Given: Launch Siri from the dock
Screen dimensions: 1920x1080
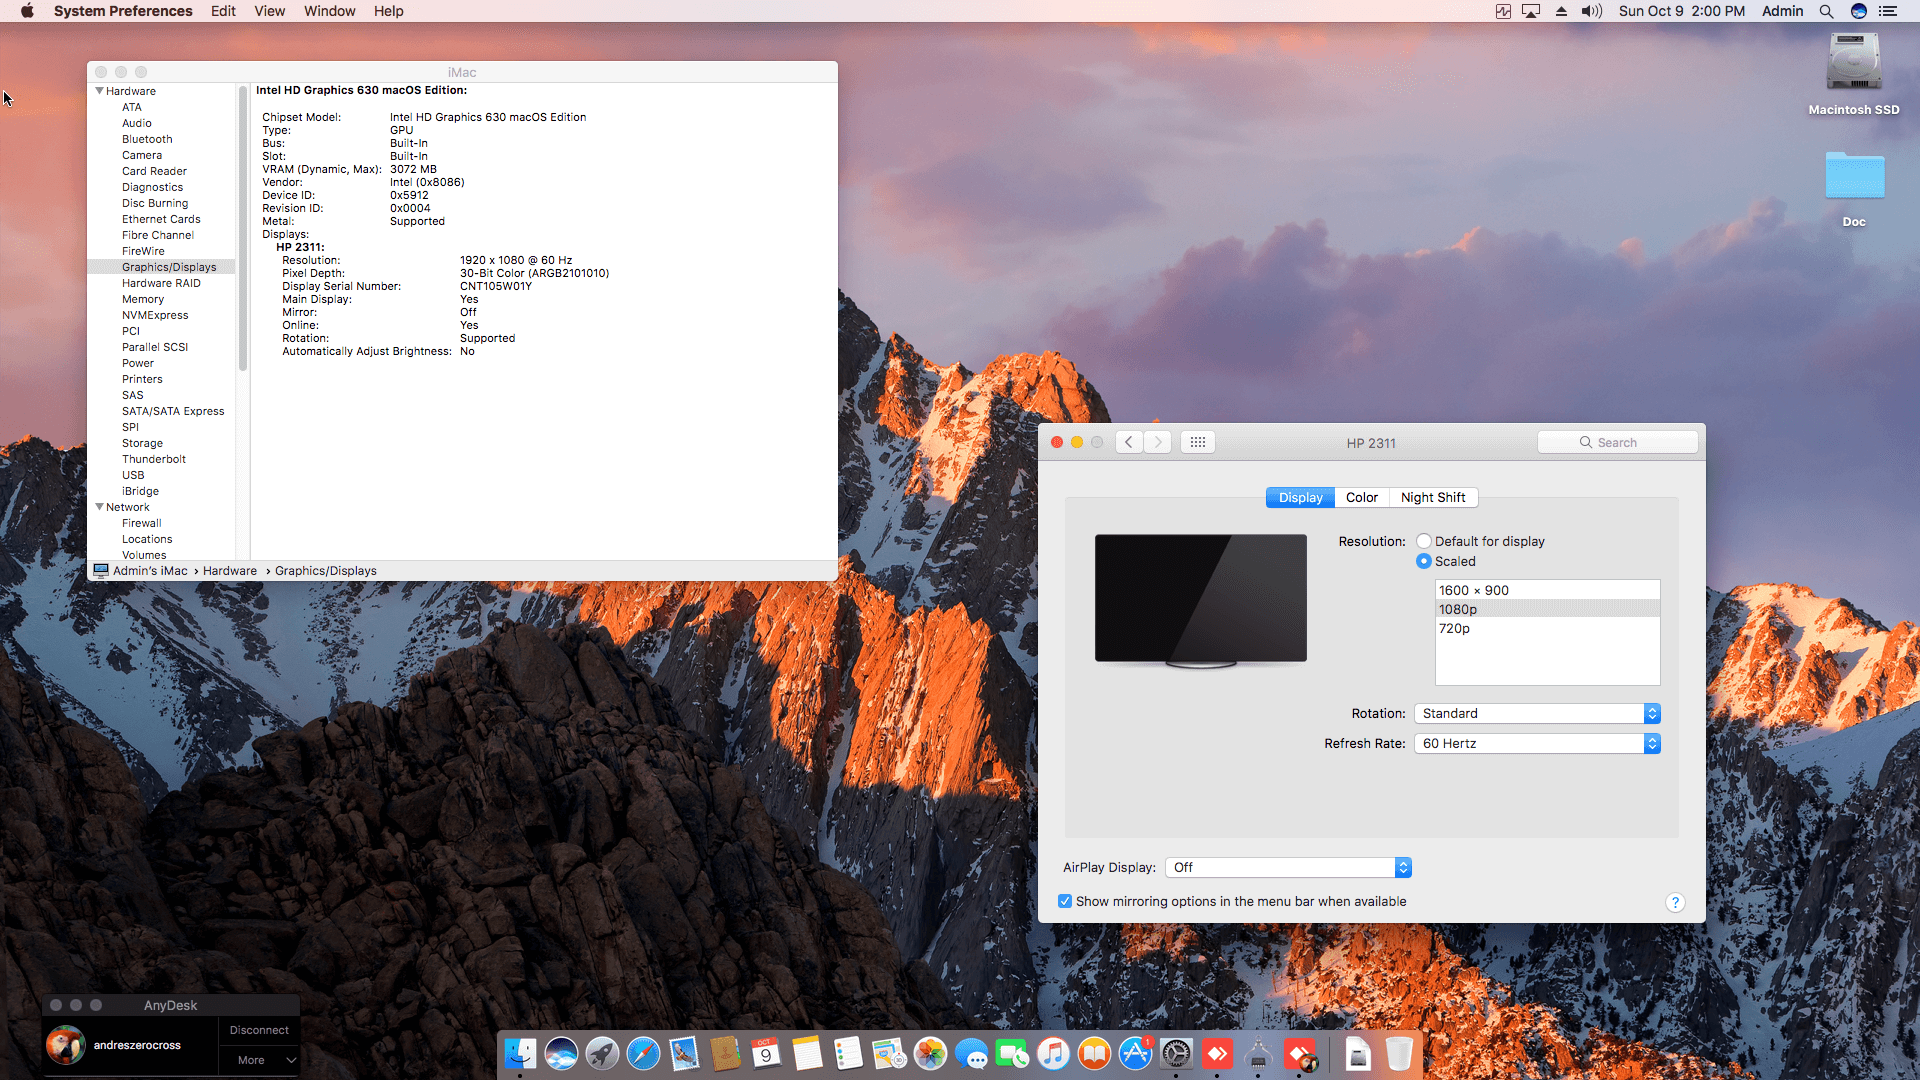Looking at the screenshot, I should [x=561, y=1053].
